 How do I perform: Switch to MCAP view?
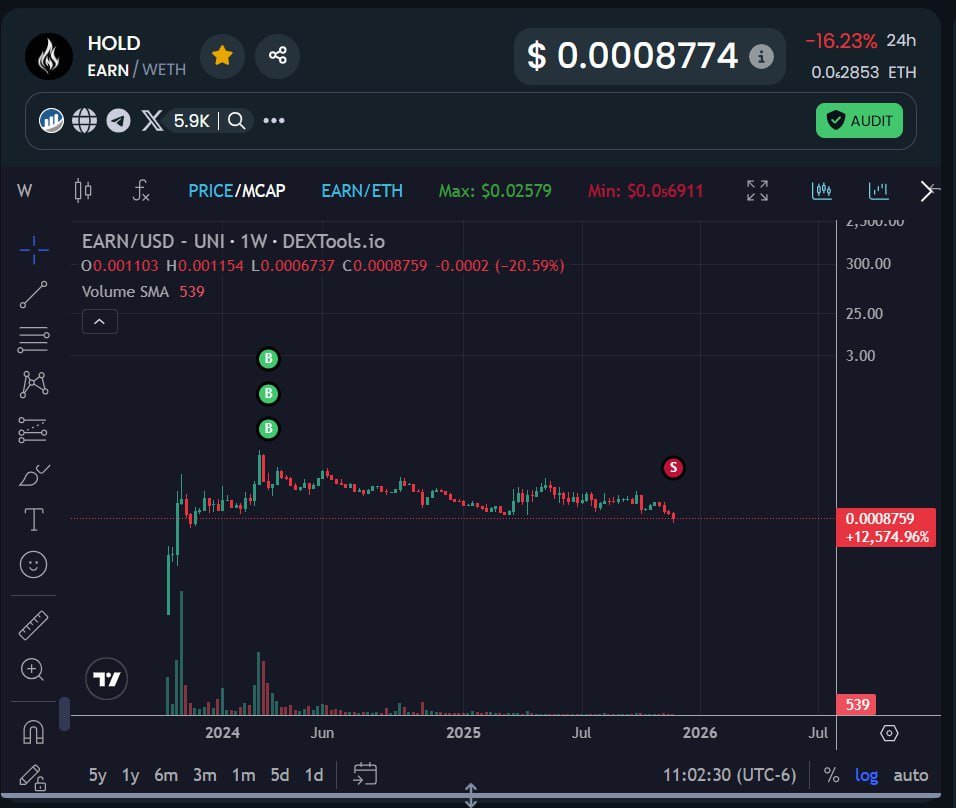(x=262, y=191)
